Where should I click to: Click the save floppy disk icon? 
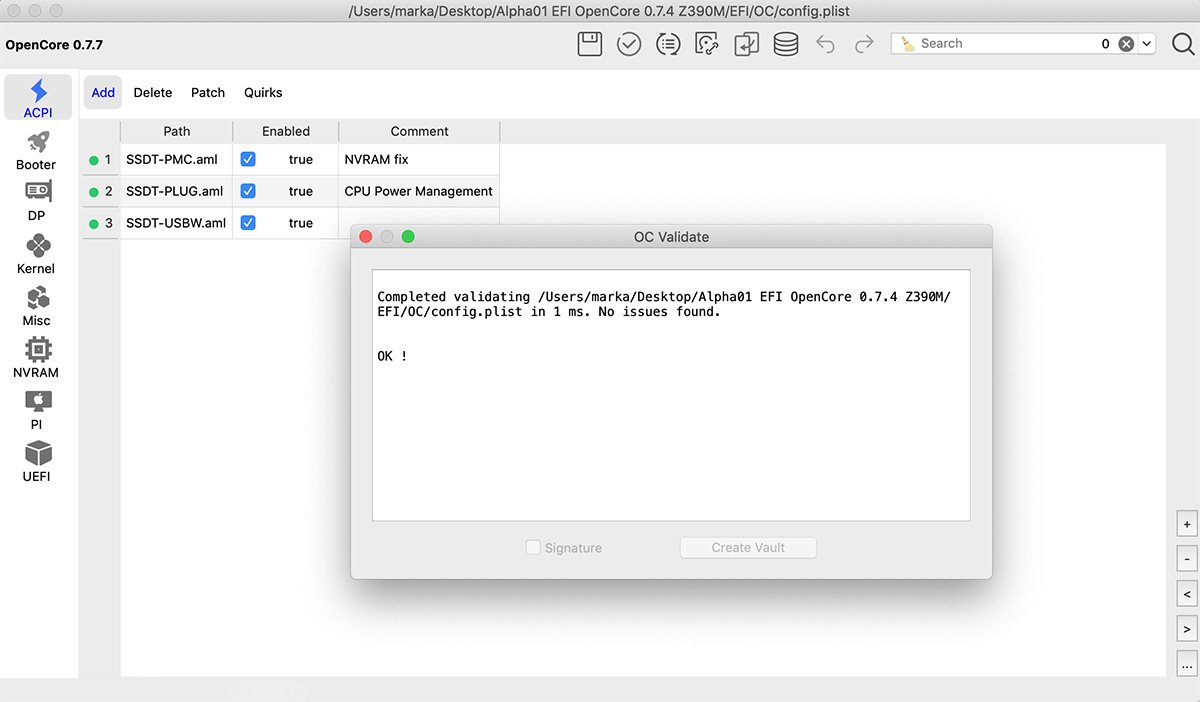[590, 44]
